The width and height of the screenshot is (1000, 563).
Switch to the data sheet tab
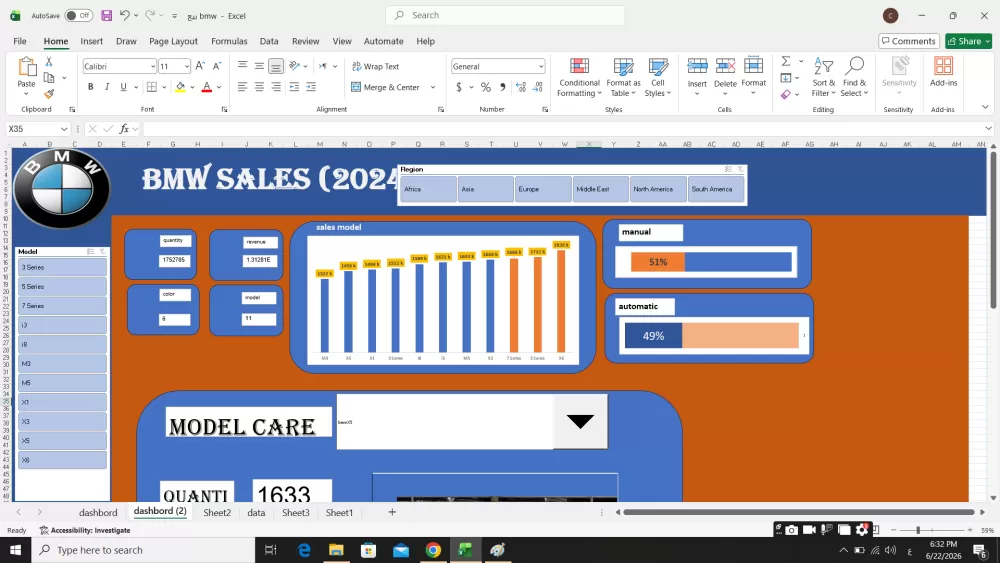click(x=256, y=513)
